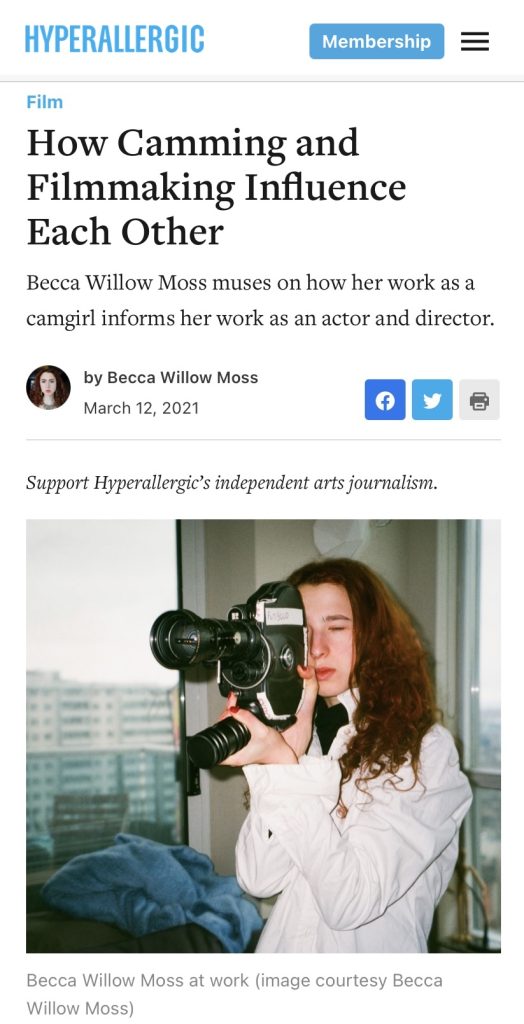Click the article subtitle about camgirl work
The width and height of the screenshot is (524, 1024).
(260, 301)
